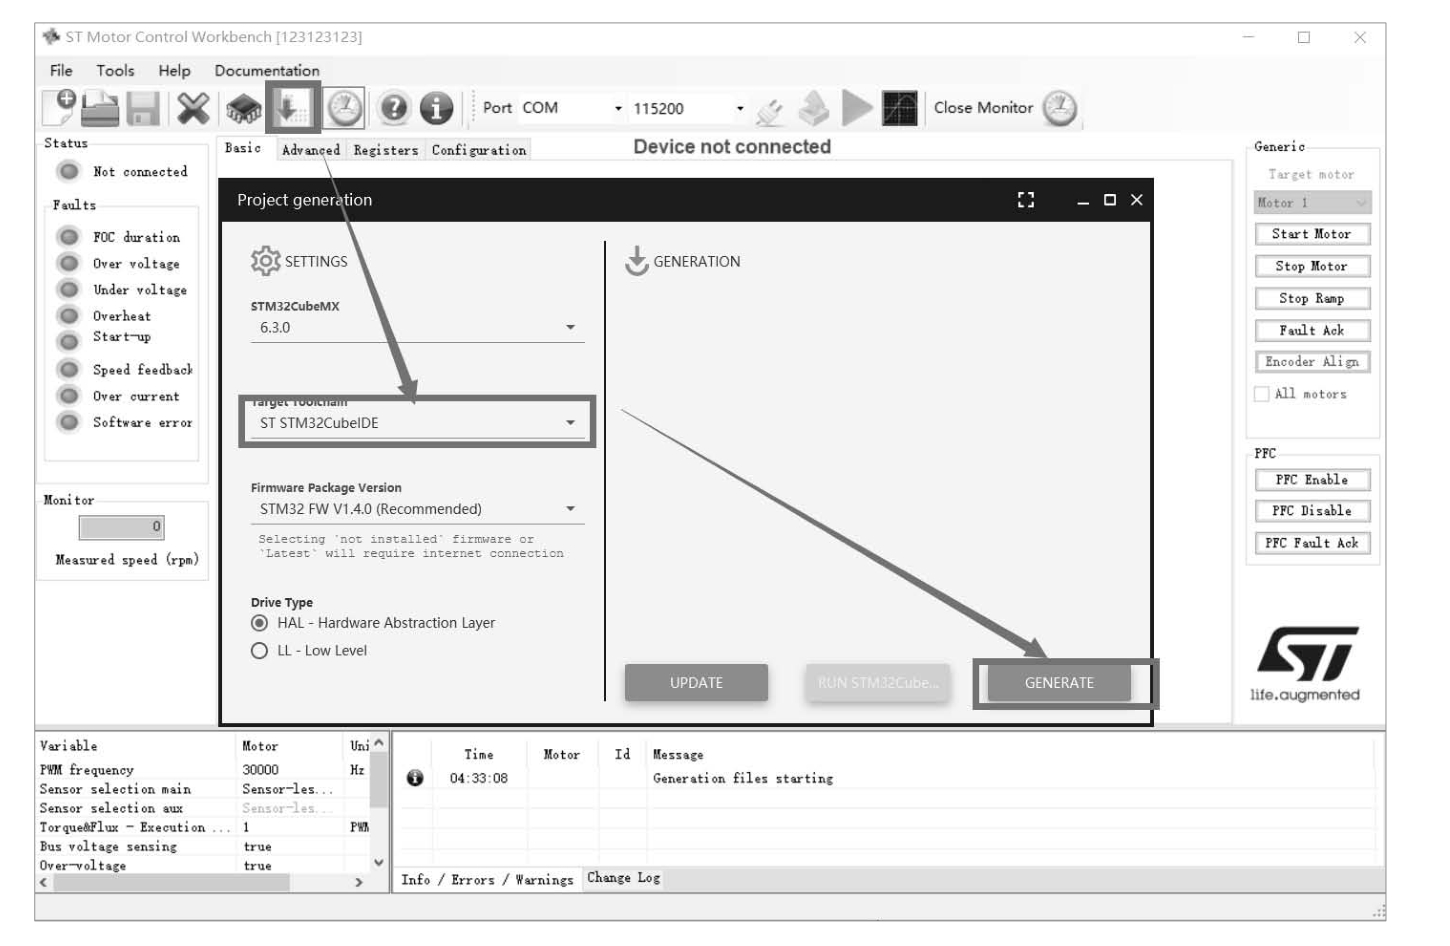Open the Tools menu
The width and height of the screenshot is (1450, 946).
point(115,71)
